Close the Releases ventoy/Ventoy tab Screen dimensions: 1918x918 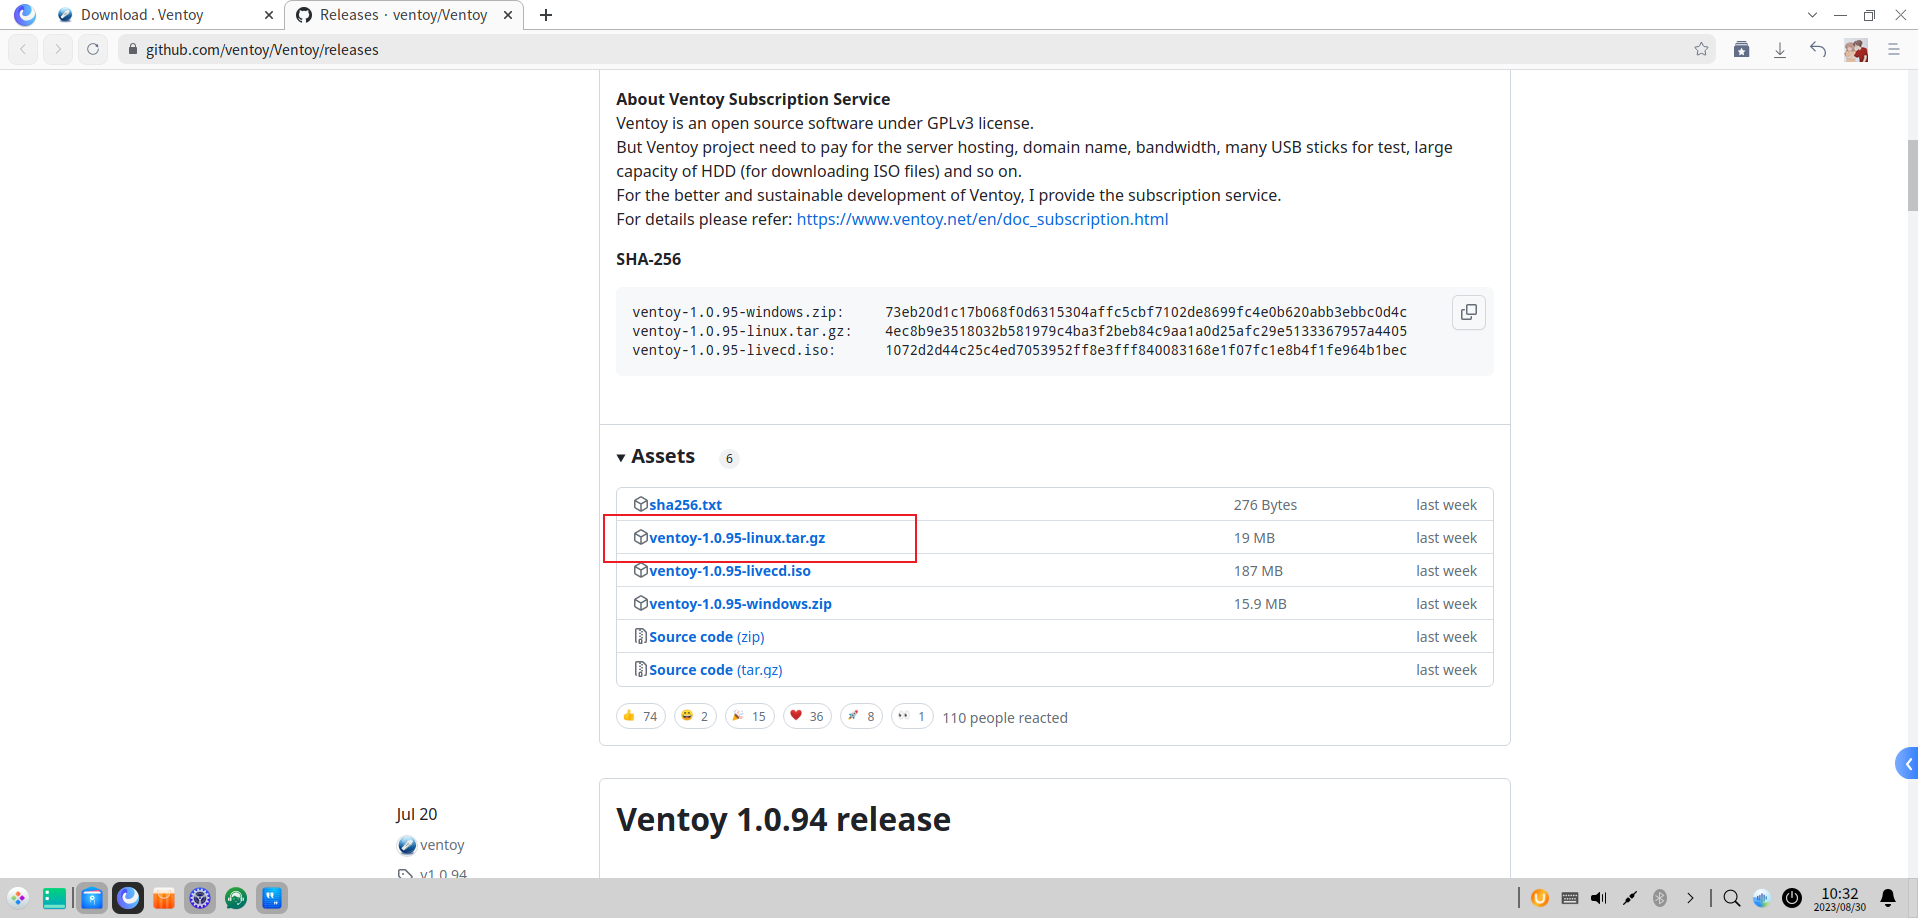[x=508, y=15]
